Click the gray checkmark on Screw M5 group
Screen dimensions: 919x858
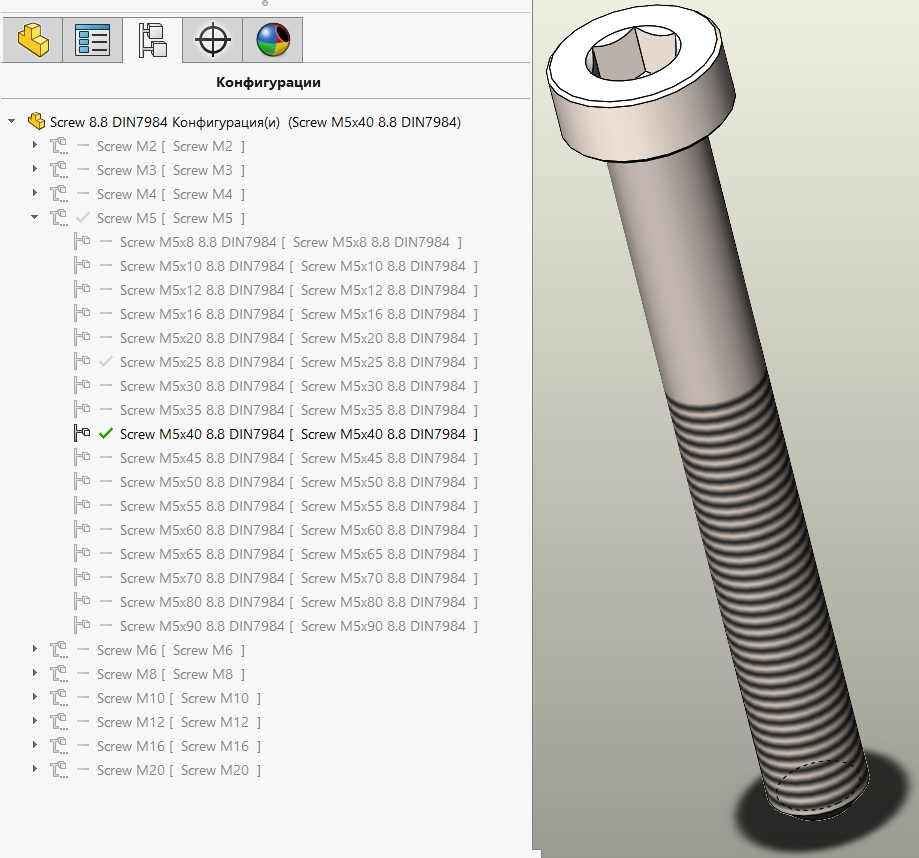coord(83,218)
